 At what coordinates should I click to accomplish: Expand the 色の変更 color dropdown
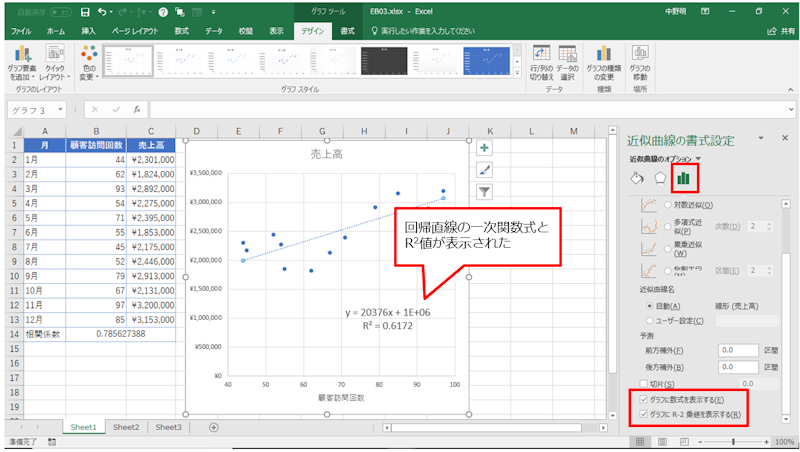coord(88,62)
